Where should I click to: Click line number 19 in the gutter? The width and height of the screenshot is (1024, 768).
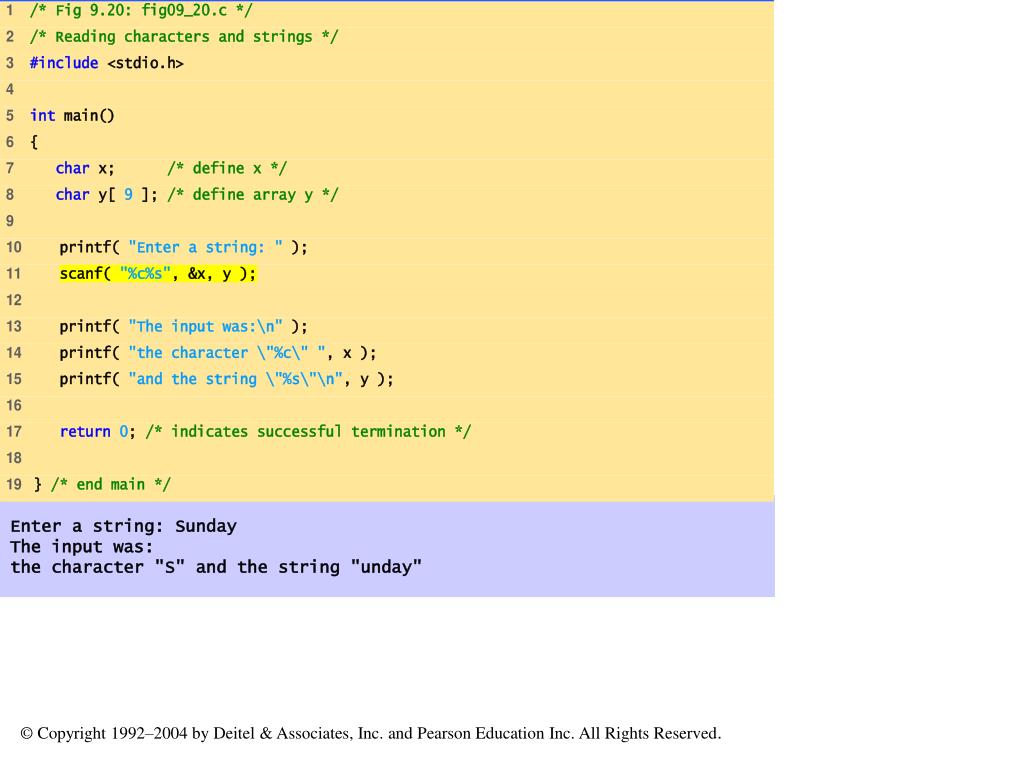coord(14,485)
